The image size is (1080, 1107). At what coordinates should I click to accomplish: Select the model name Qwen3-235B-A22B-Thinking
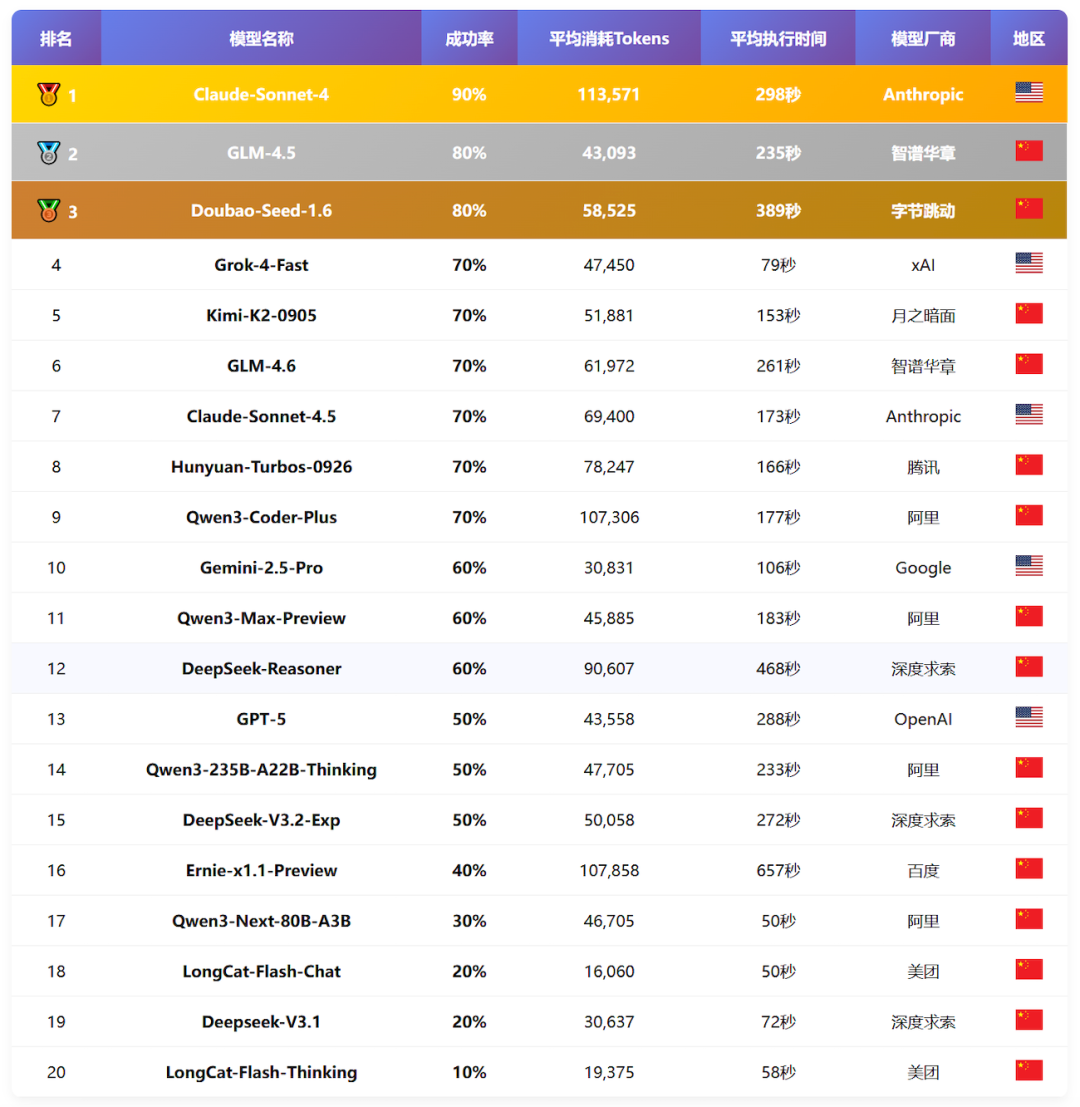[x=261, y=770]
